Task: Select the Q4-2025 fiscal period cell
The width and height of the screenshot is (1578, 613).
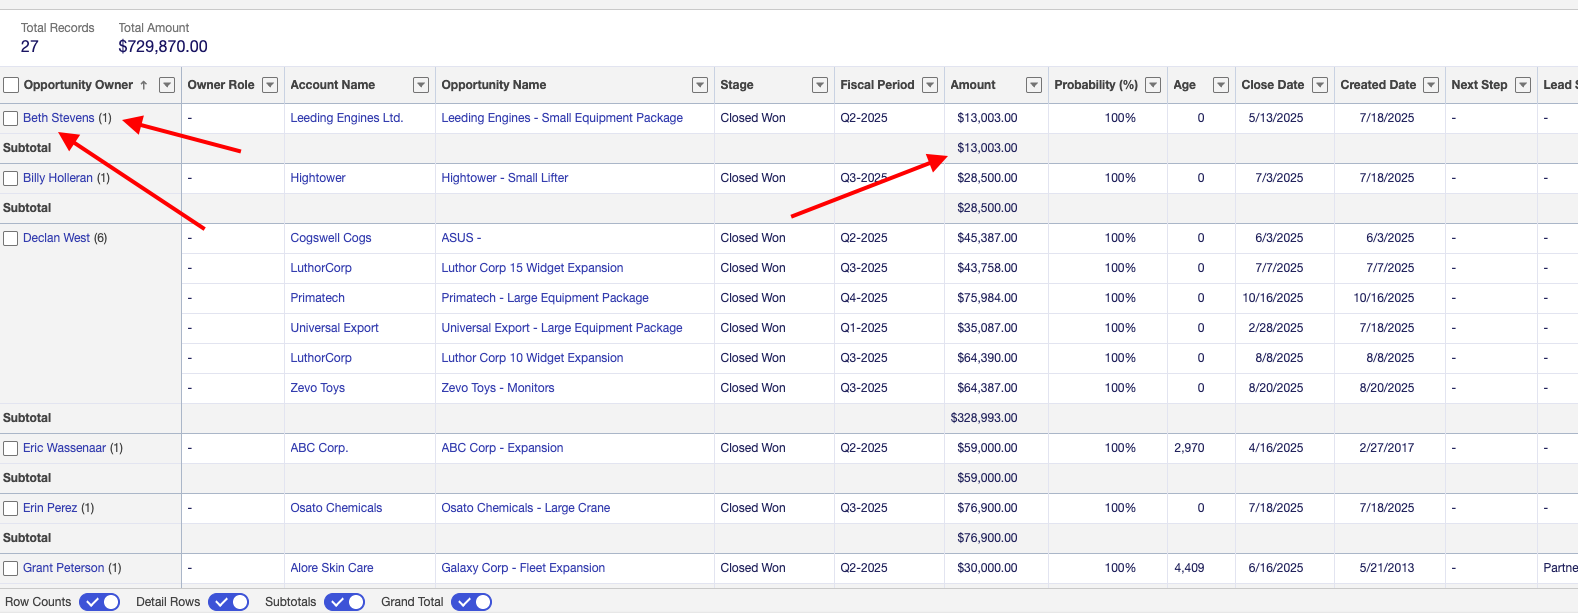Action: (864, 298)
